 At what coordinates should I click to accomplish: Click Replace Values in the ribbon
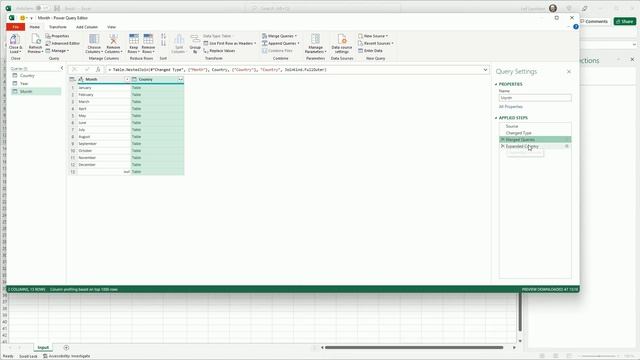[x=219, y=51]
